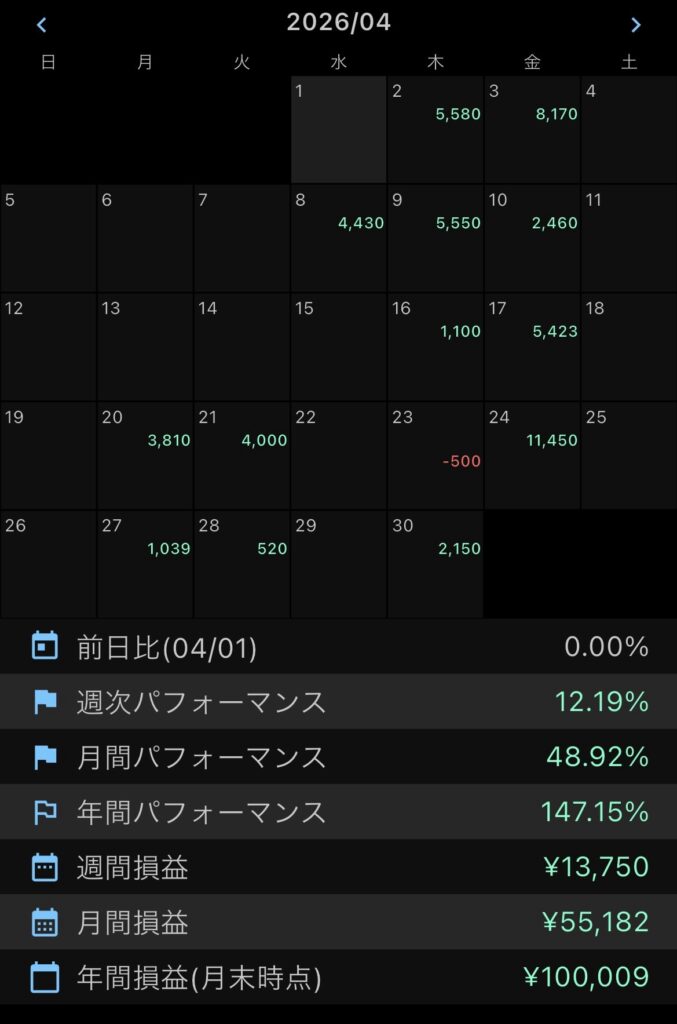
Task: Open 年間パフォーマンス row showing 147.15%
Action: [338, 812]
